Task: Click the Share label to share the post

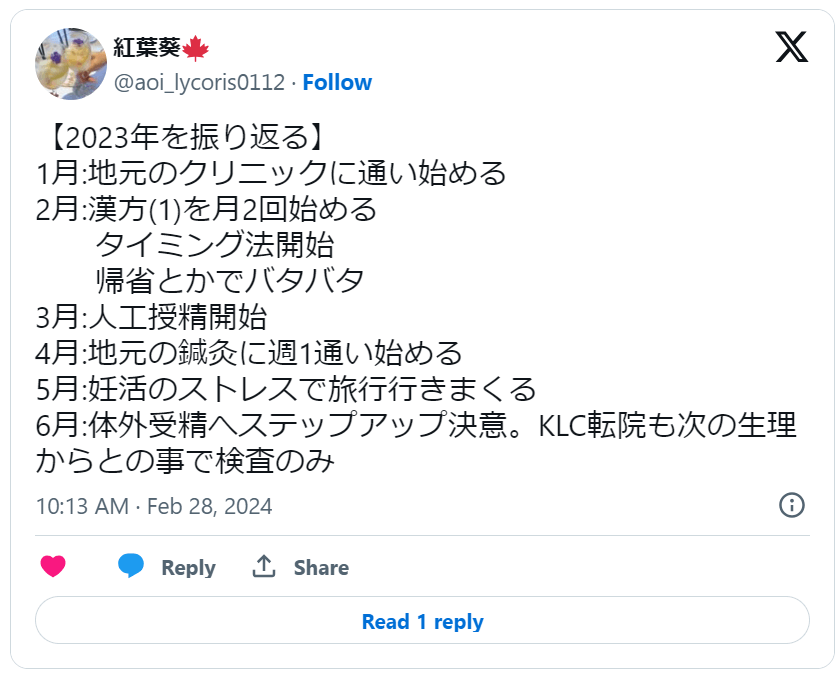Action: (321, 567)
